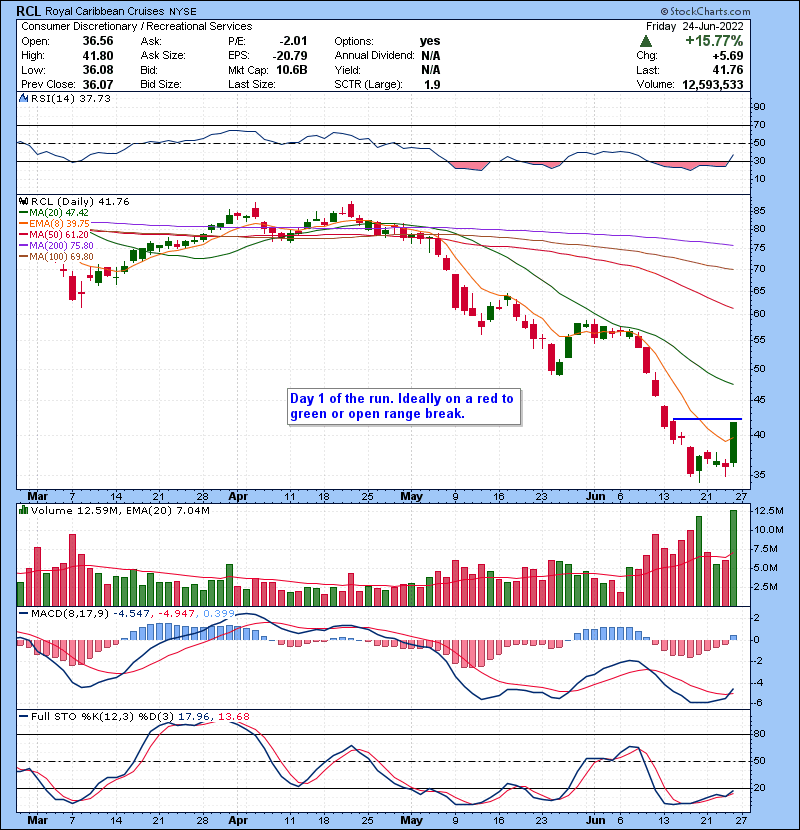Viewport: 800px width, 830px height.
Task: Click the May label on price axis
Action: [x=411, y=497]
